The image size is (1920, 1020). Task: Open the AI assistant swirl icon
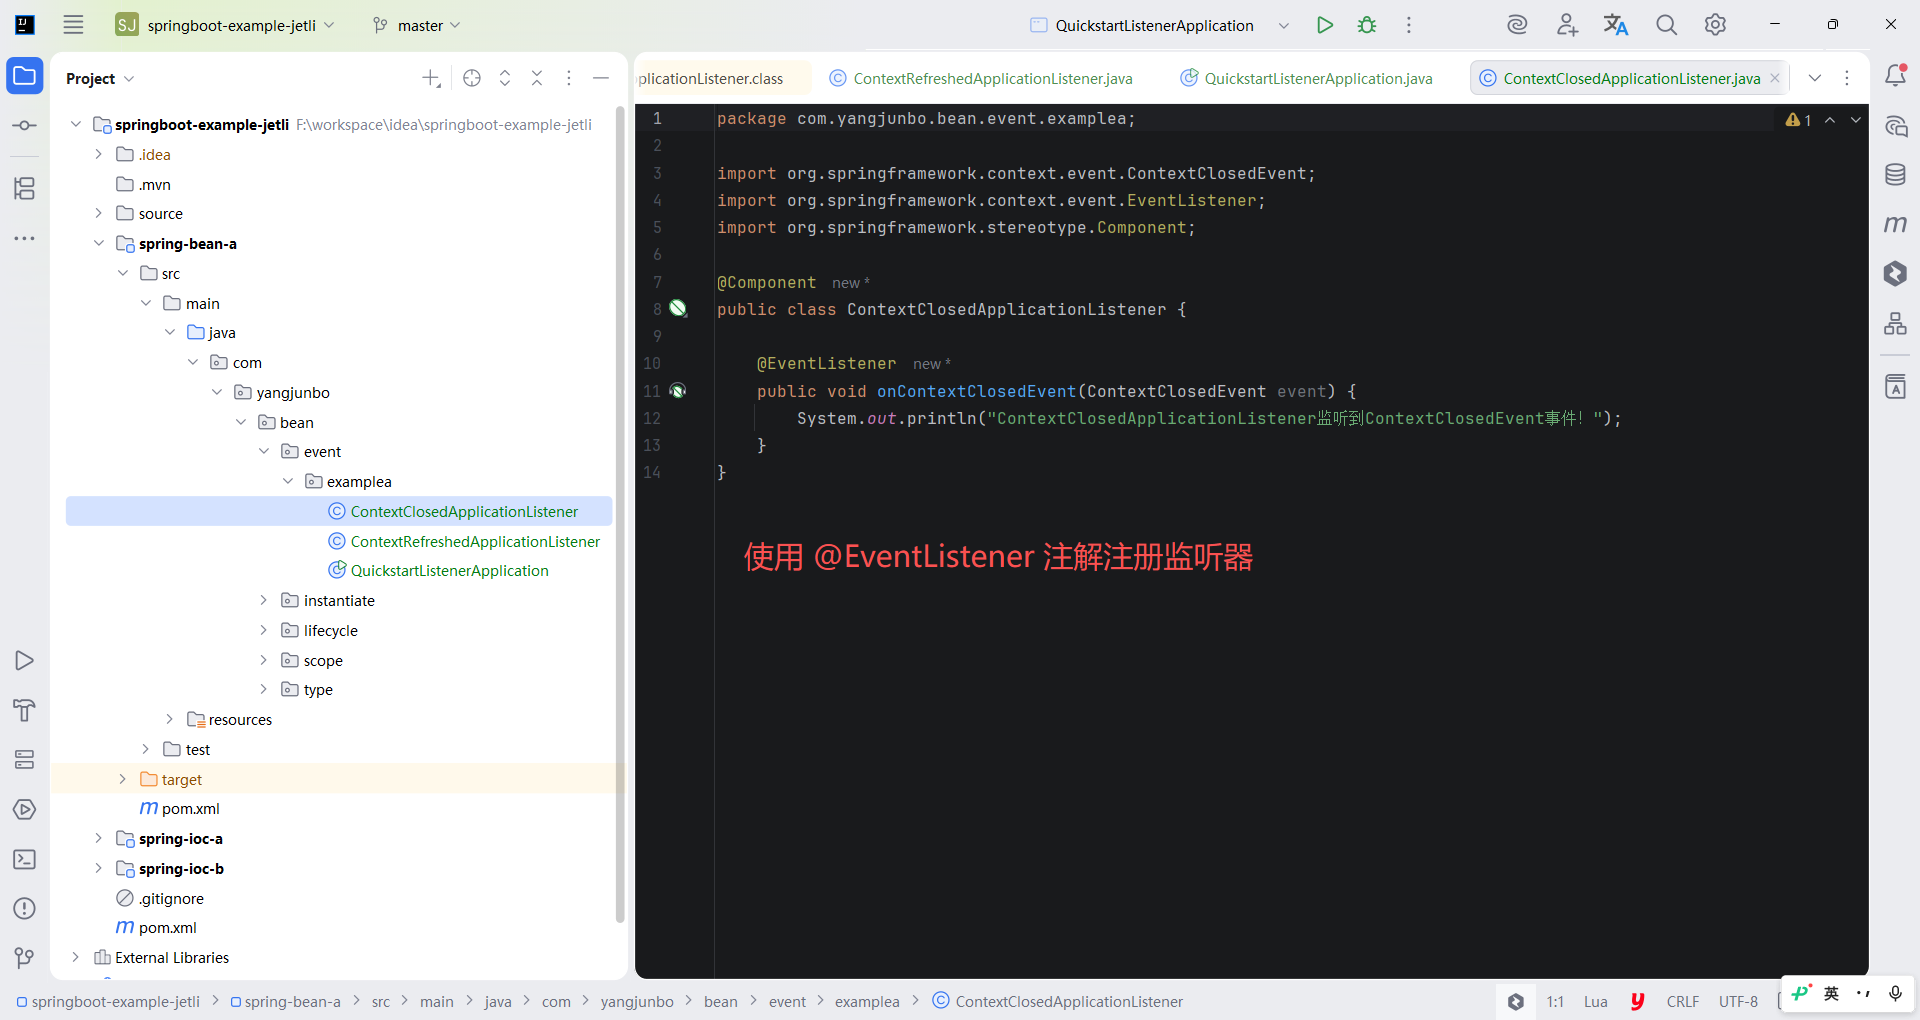click(x=1517, y=25)
